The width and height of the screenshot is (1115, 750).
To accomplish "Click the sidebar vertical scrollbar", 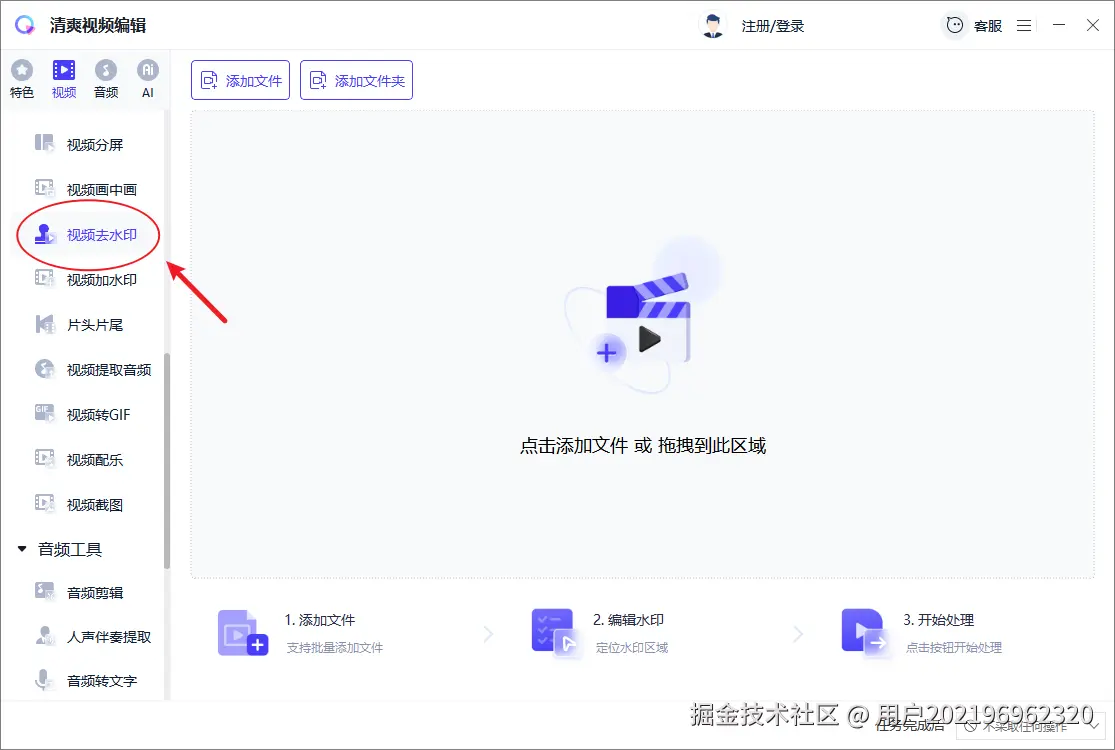I will pos(167,461).
